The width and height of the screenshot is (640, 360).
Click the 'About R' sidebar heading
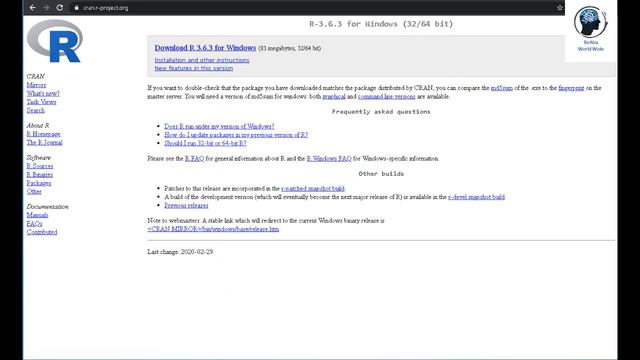coord(38,125)
